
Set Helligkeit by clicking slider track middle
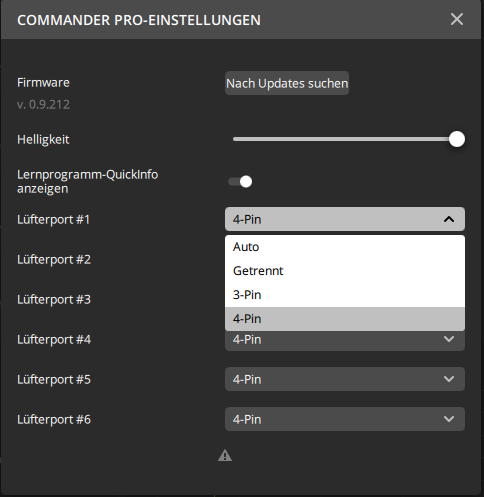[x=345, y=139]
